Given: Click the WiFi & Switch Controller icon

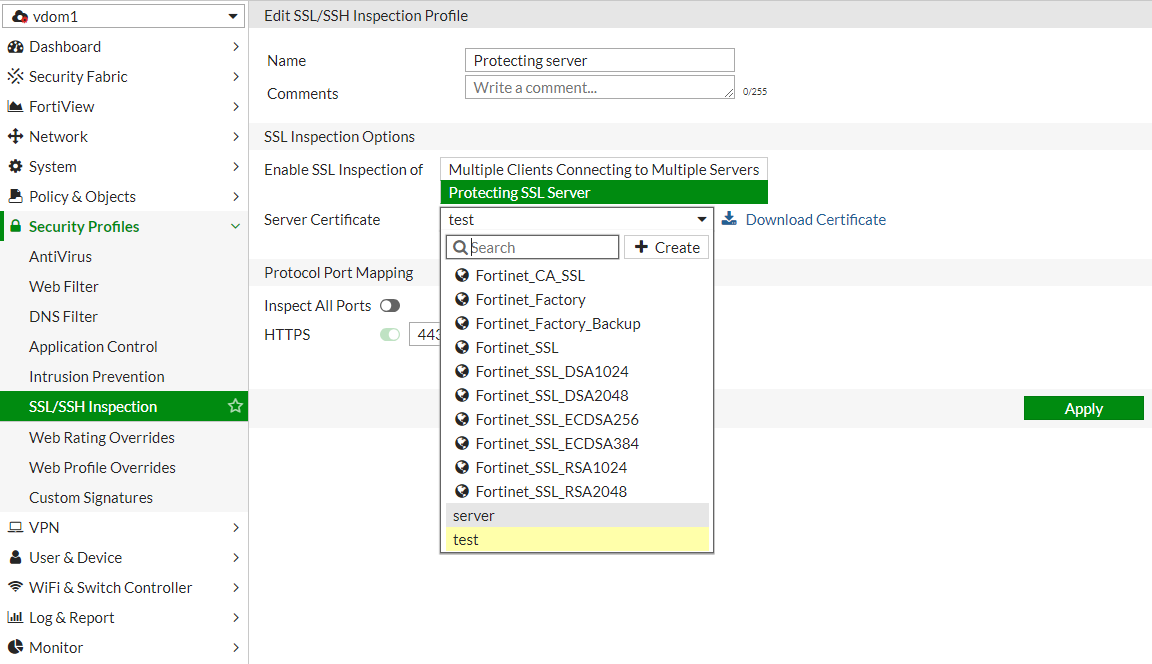Looking at the screenshot, I should pos(15,587).
